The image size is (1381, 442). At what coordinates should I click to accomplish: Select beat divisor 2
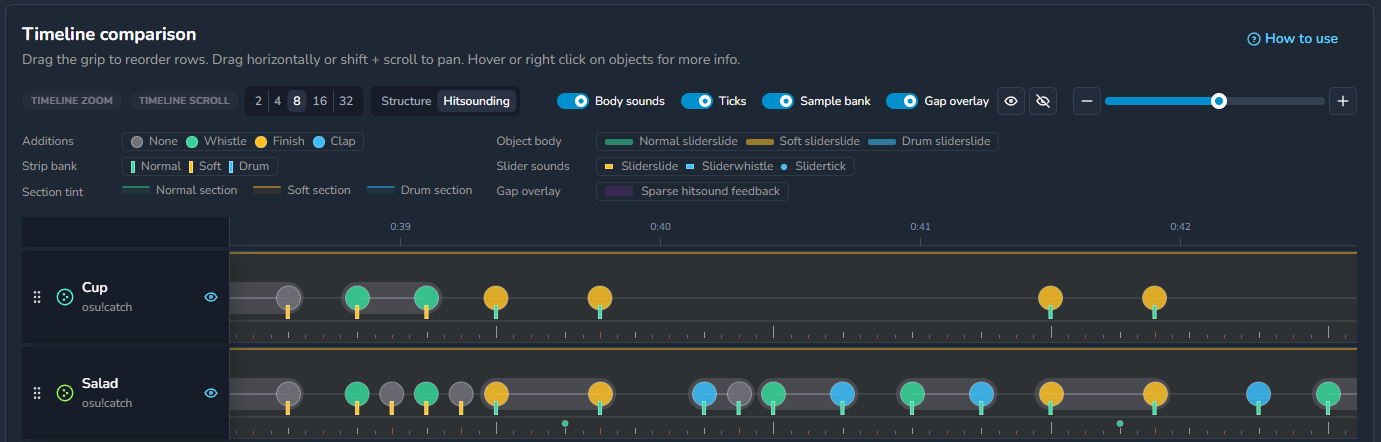coord(258,101)
